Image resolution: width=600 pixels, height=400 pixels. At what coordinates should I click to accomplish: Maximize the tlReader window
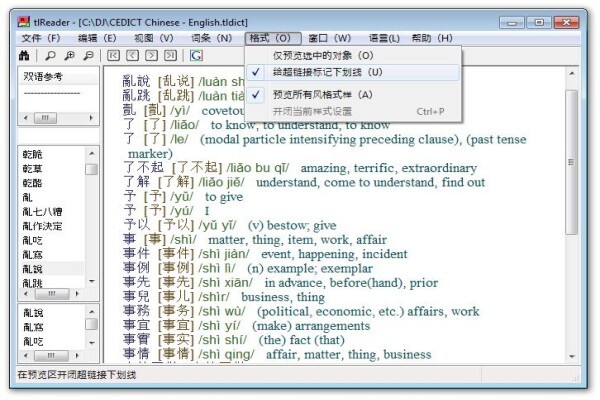538,22
